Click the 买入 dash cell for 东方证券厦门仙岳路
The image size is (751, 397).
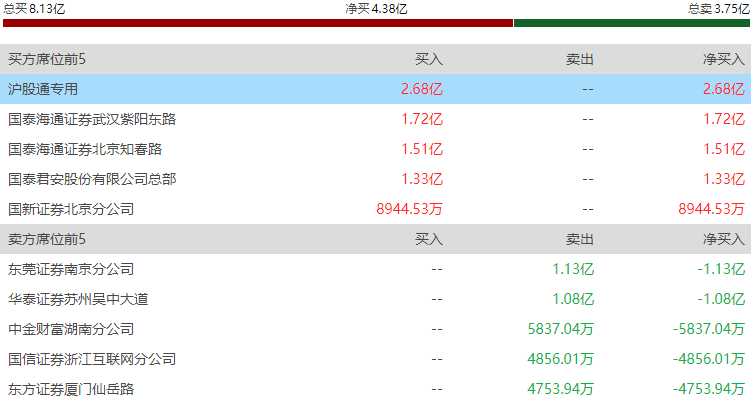pyautogui.click(x=437, y=389)
